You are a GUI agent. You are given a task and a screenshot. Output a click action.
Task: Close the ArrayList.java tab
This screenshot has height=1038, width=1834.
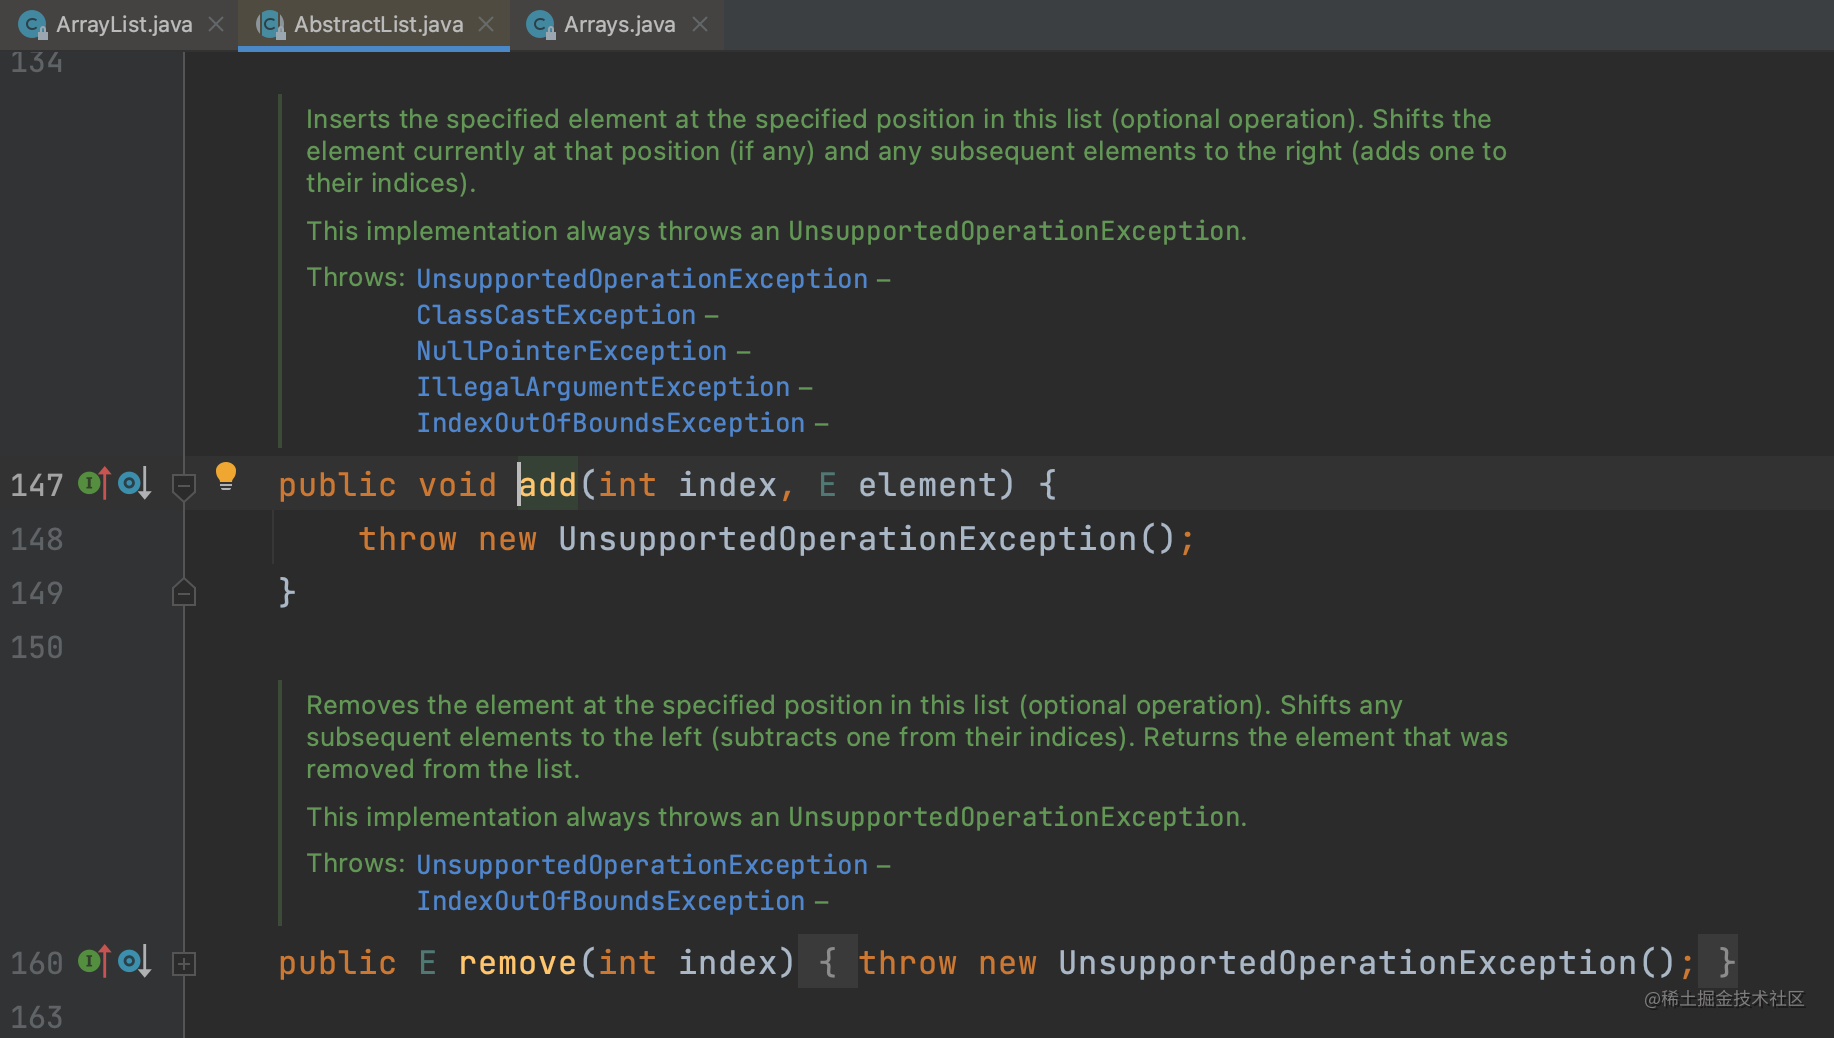pyautogui.click(x=216, y=24)
